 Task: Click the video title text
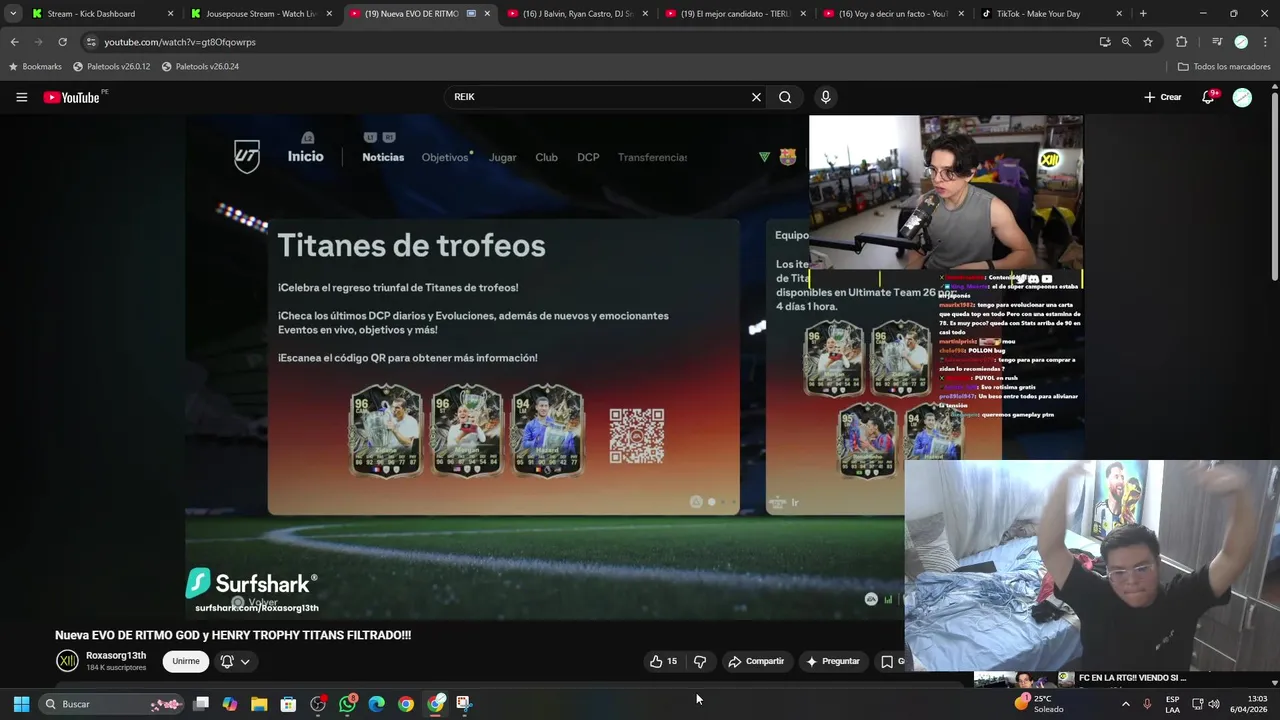click(233, 635)
